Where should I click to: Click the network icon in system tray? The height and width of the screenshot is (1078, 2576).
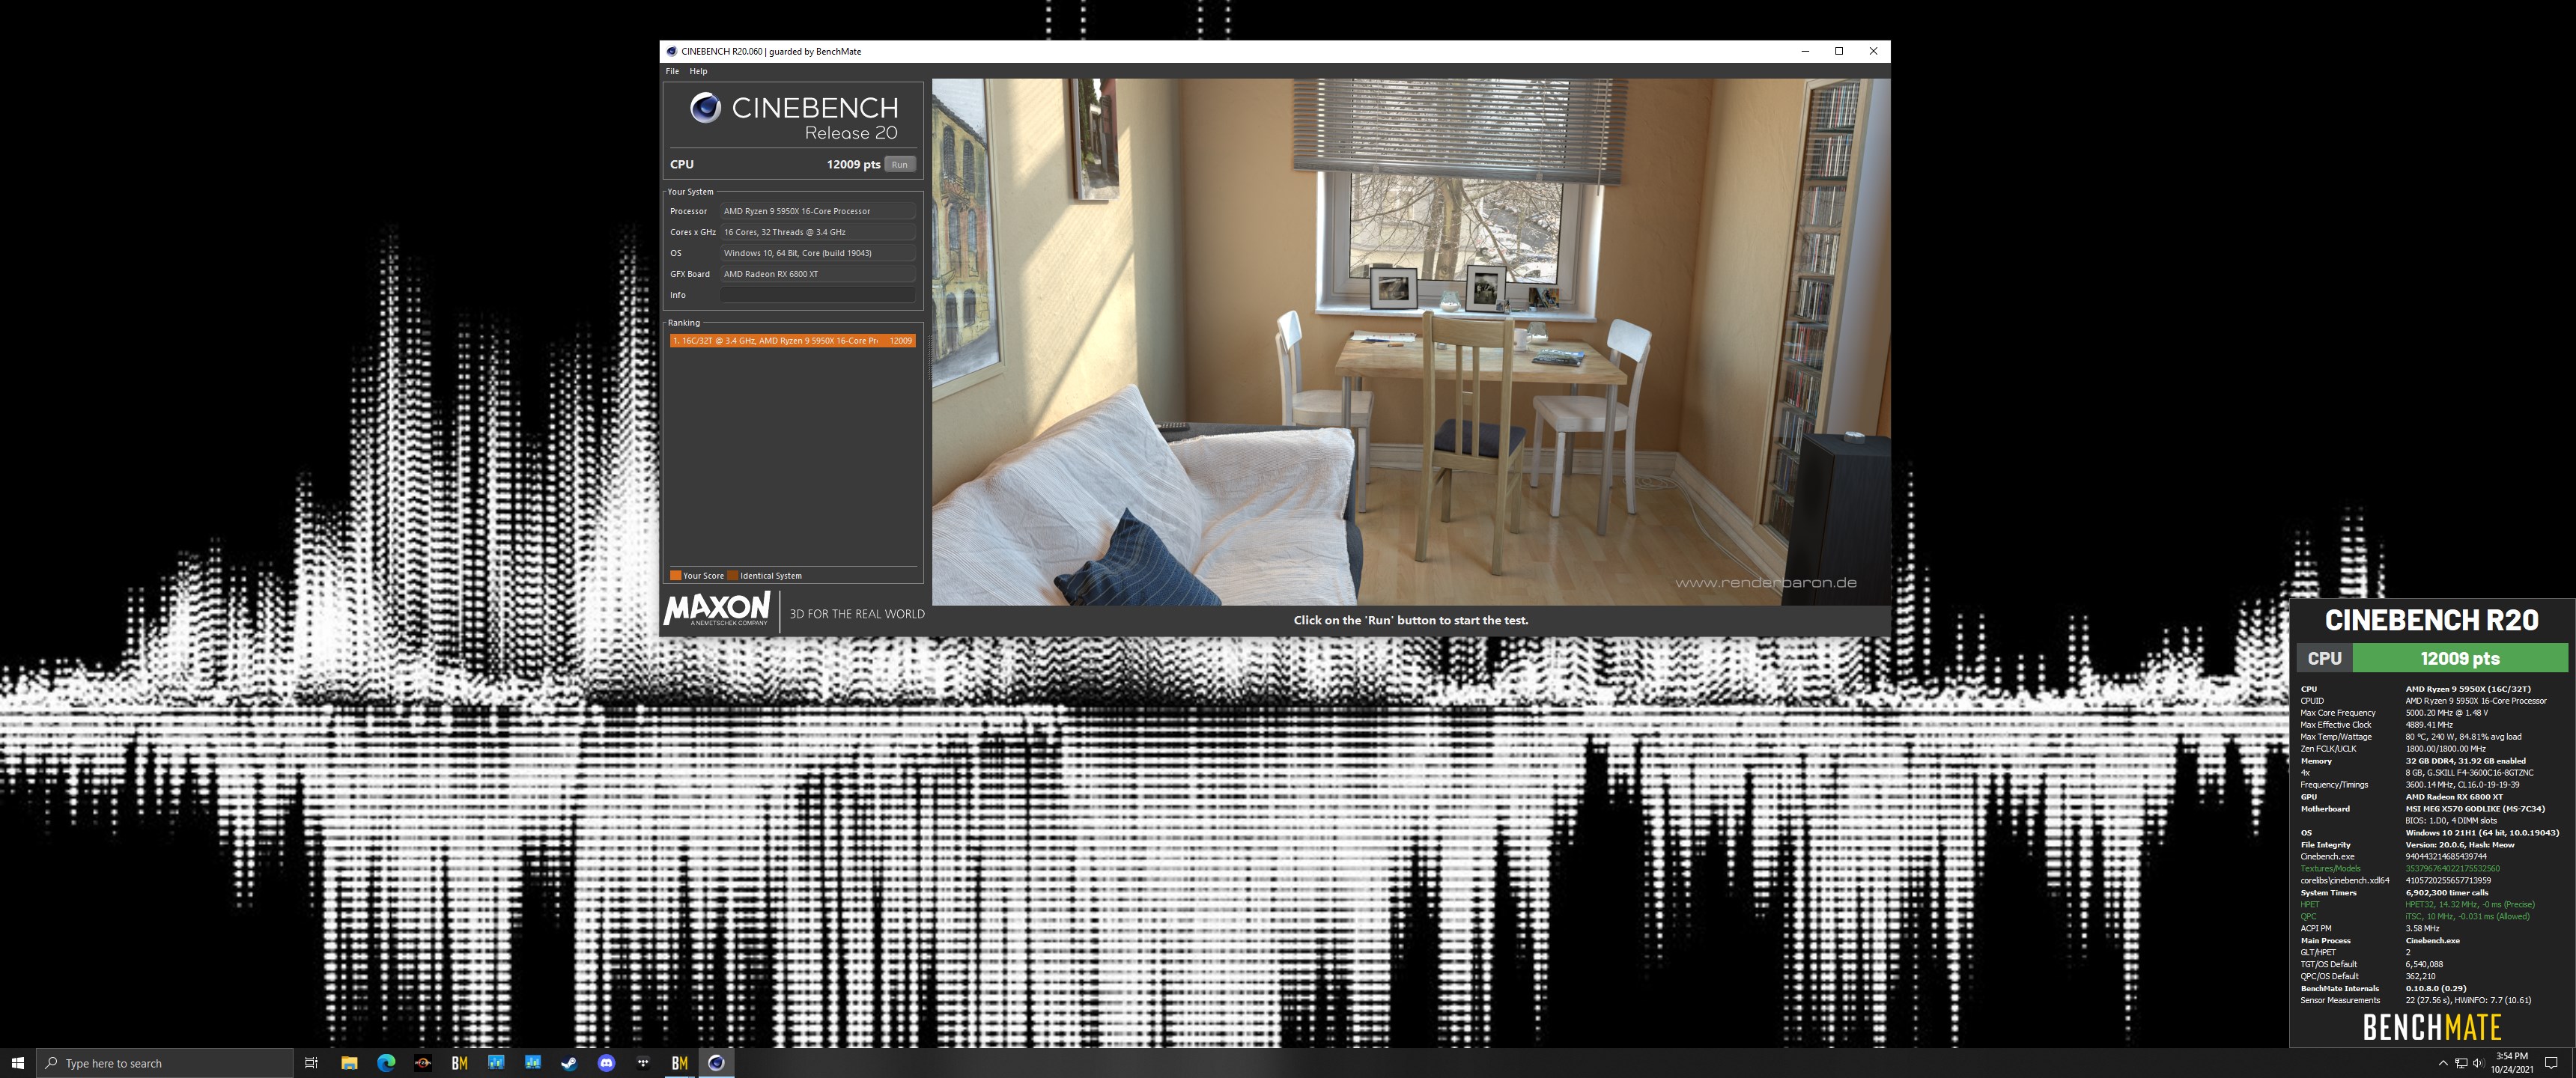(x=2461, y=1063)
